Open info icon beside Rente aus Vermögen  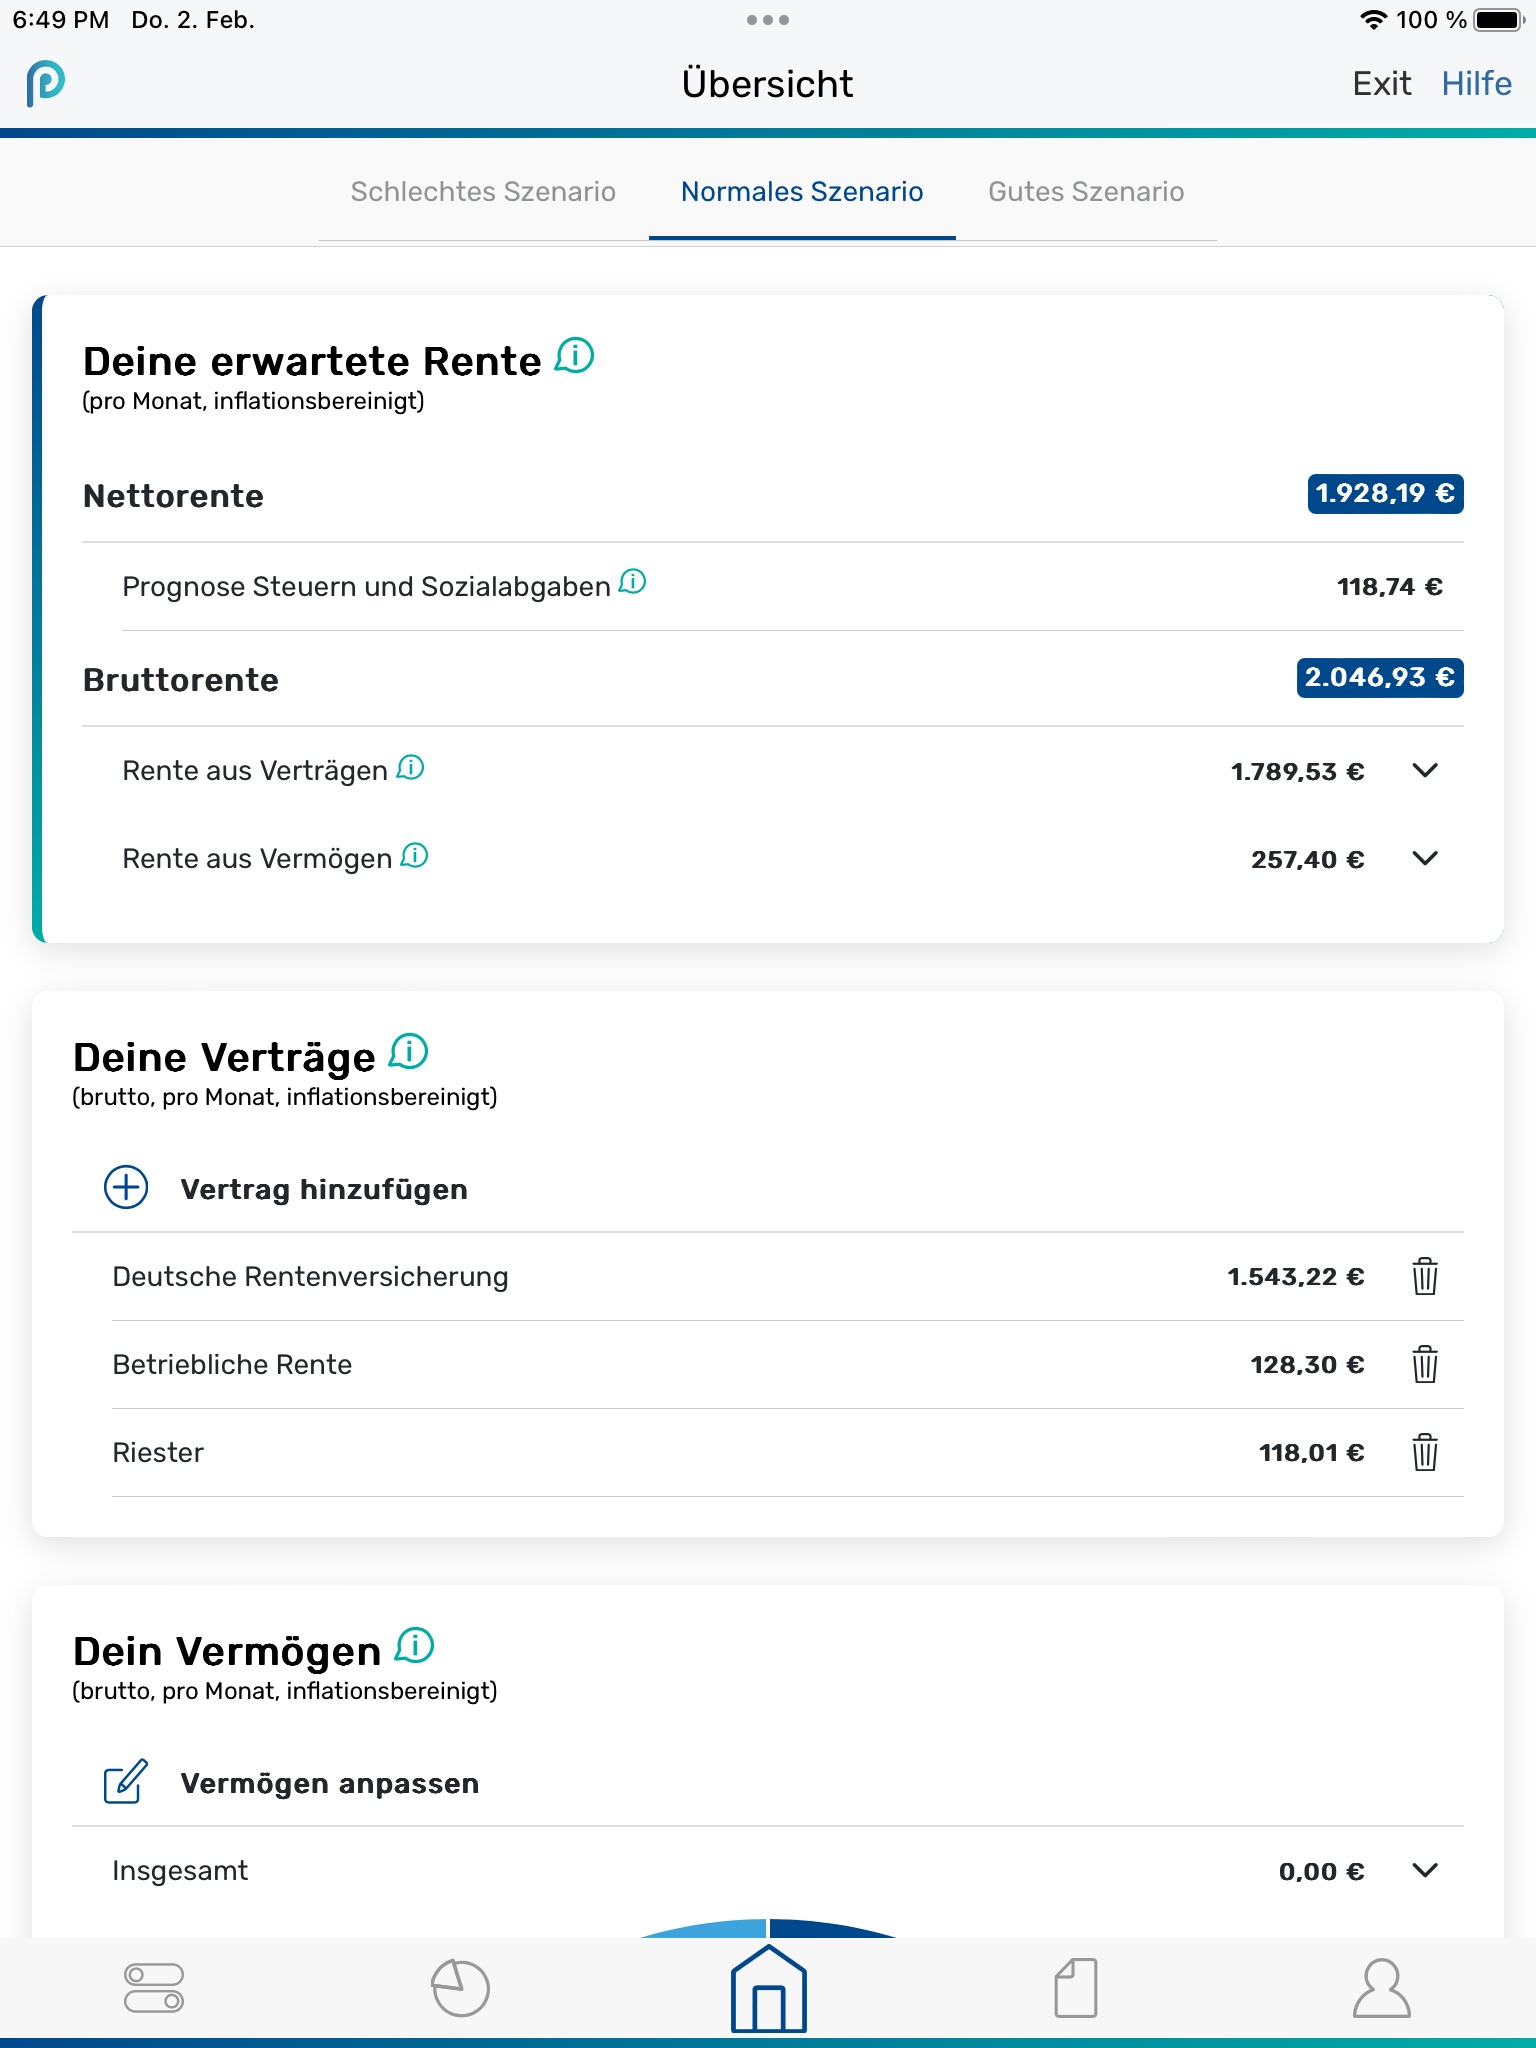(x=415, y=856)
